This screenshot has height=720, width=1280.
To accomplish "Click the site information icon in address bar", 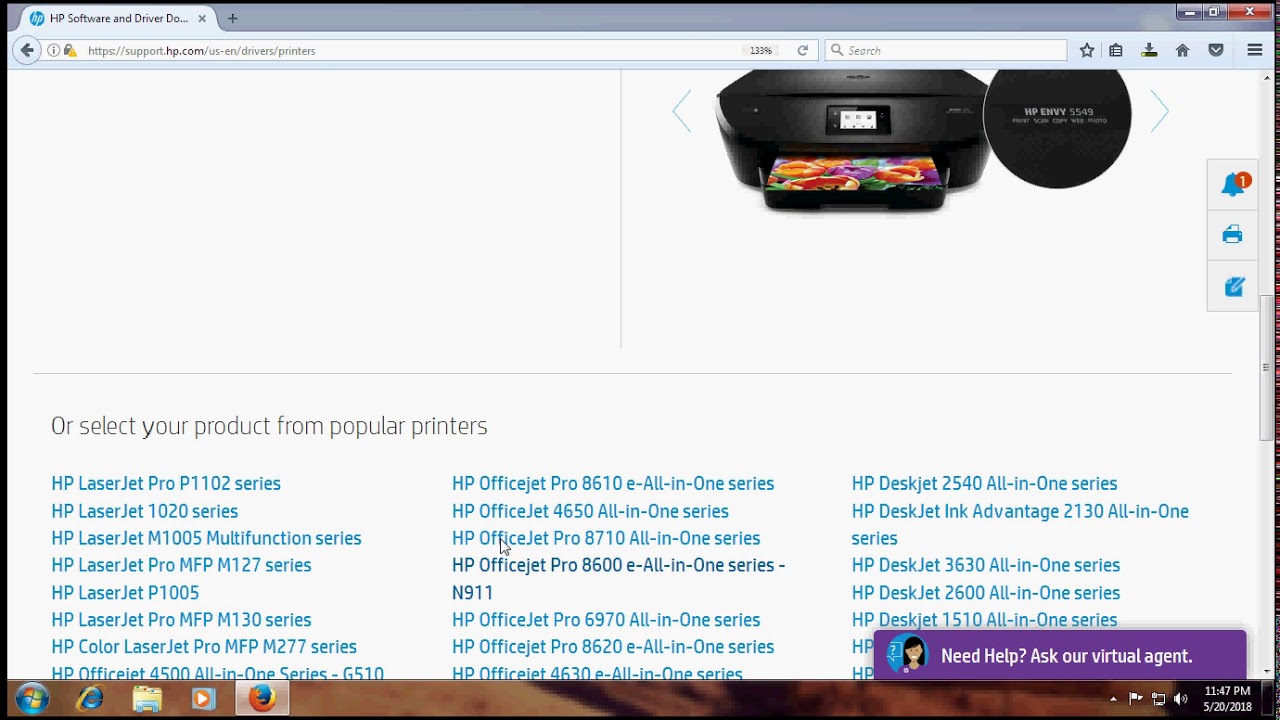I will pyautogui.click(x=53, y=50).
